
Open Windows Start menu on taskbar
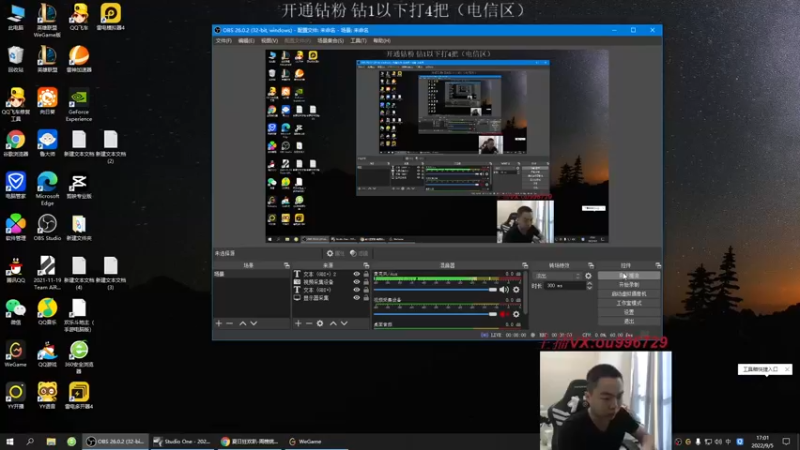coord(10,441)
